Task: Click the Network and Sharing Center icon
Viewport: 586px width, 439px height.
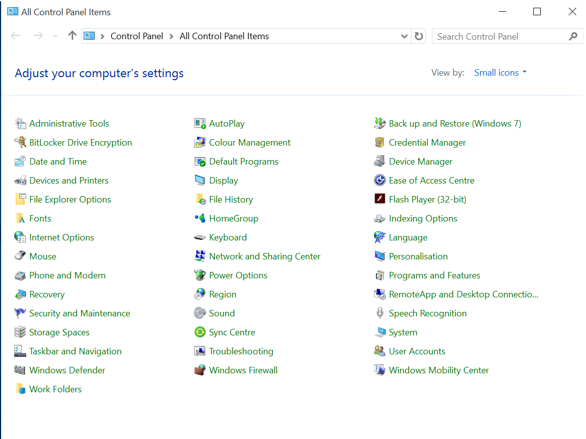Action: (x=200, y=256)
